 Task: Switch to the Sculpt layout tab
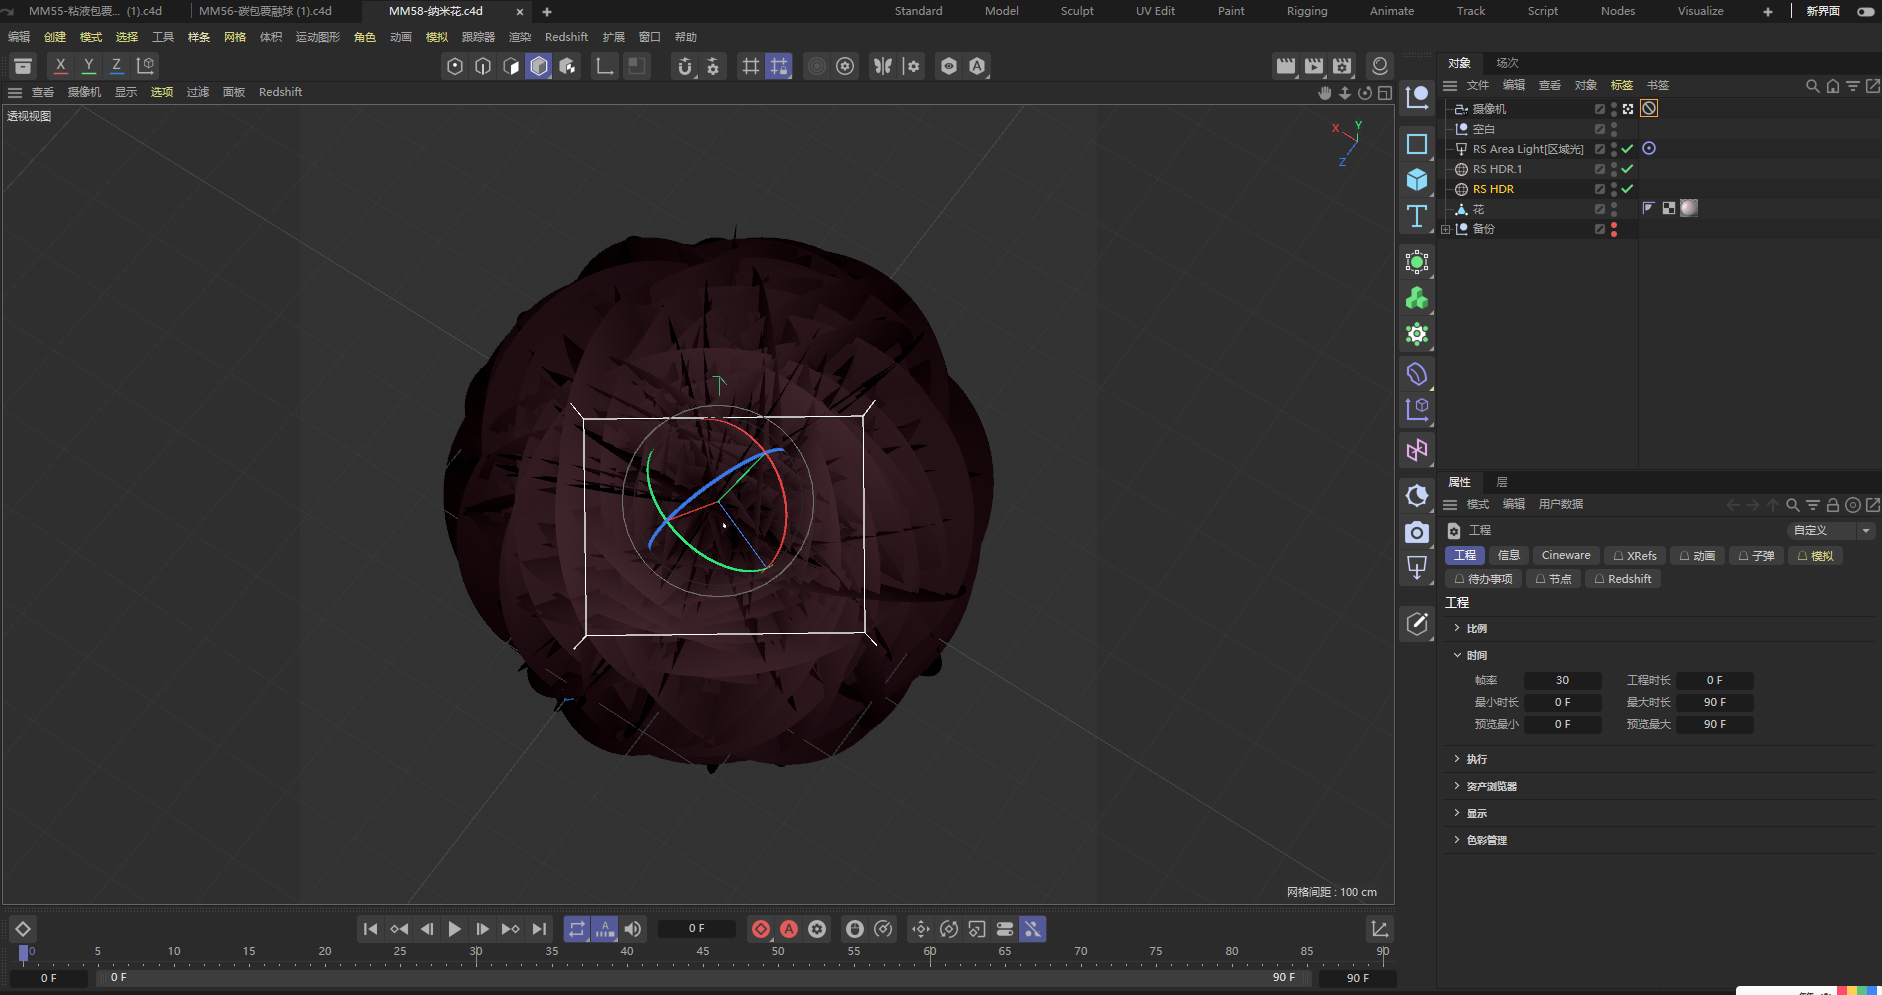pyautogui.click(x=1077, y=11)
